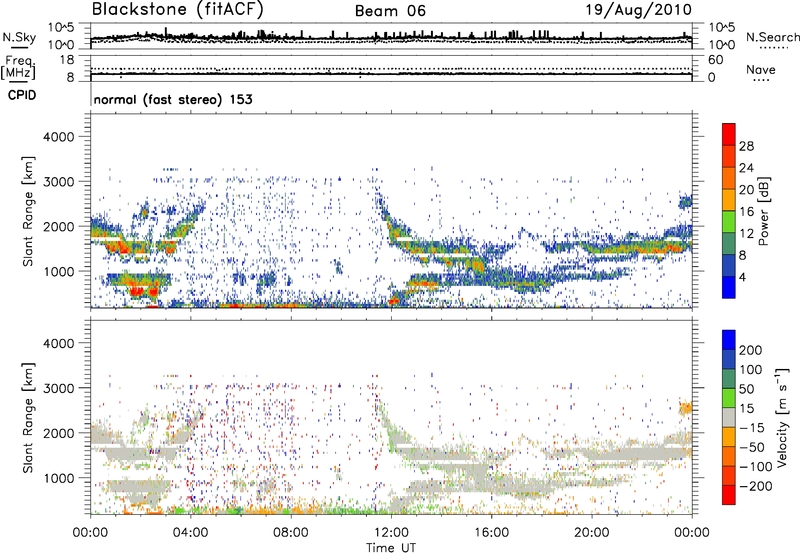Click the '4' tick on the power scale

click(743, 277)
